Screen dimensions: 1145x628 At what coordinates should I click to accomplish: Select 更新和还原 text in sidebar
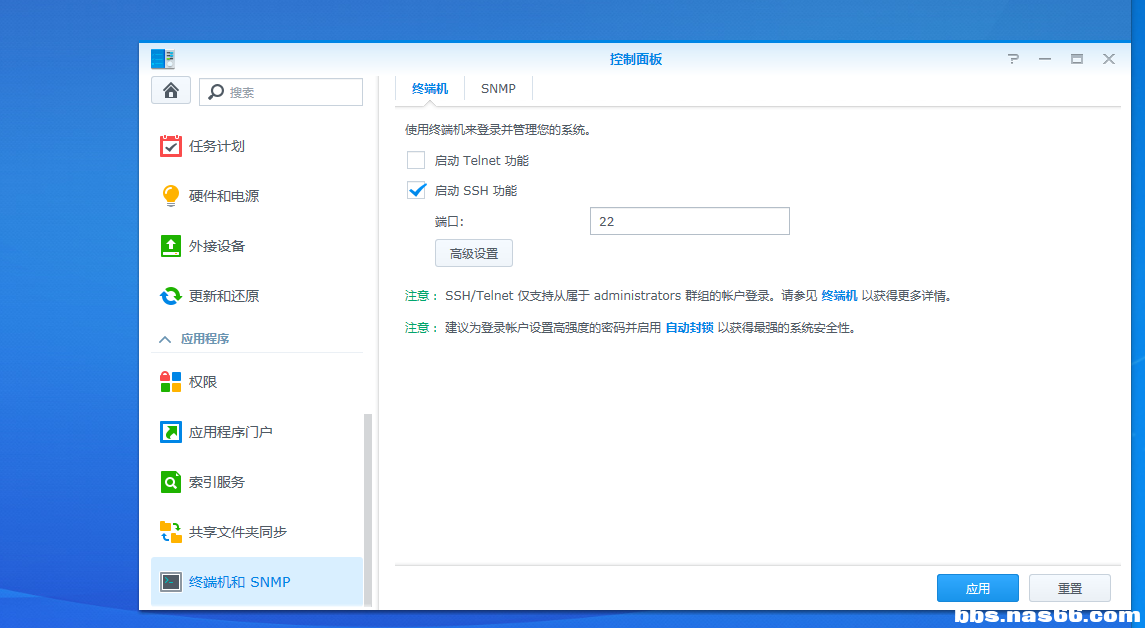click(x=224, y=296)
